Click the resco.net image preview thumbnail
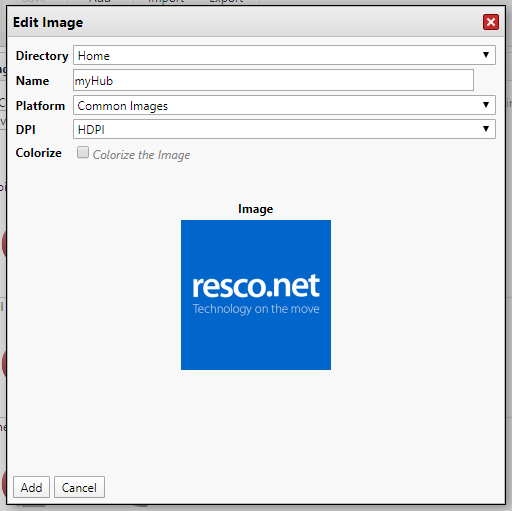This screenshot has height=511, width=512. (x=256, y=295)
